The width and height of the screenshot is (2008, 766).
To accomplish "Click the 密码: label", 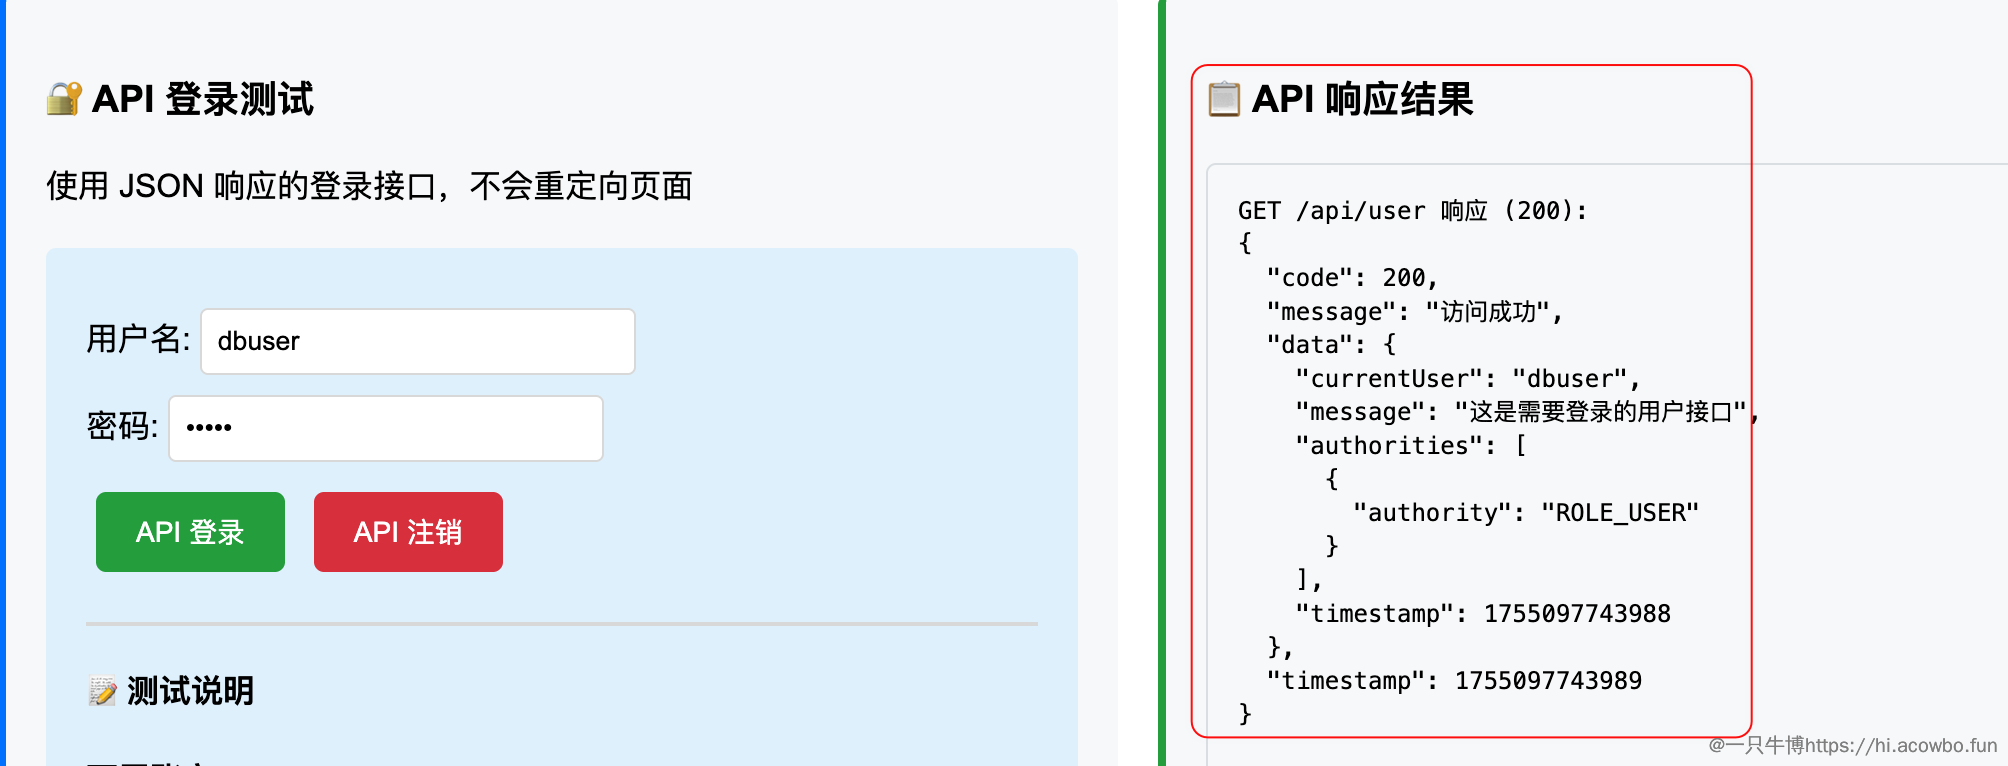I will click(x=122, y=427).
